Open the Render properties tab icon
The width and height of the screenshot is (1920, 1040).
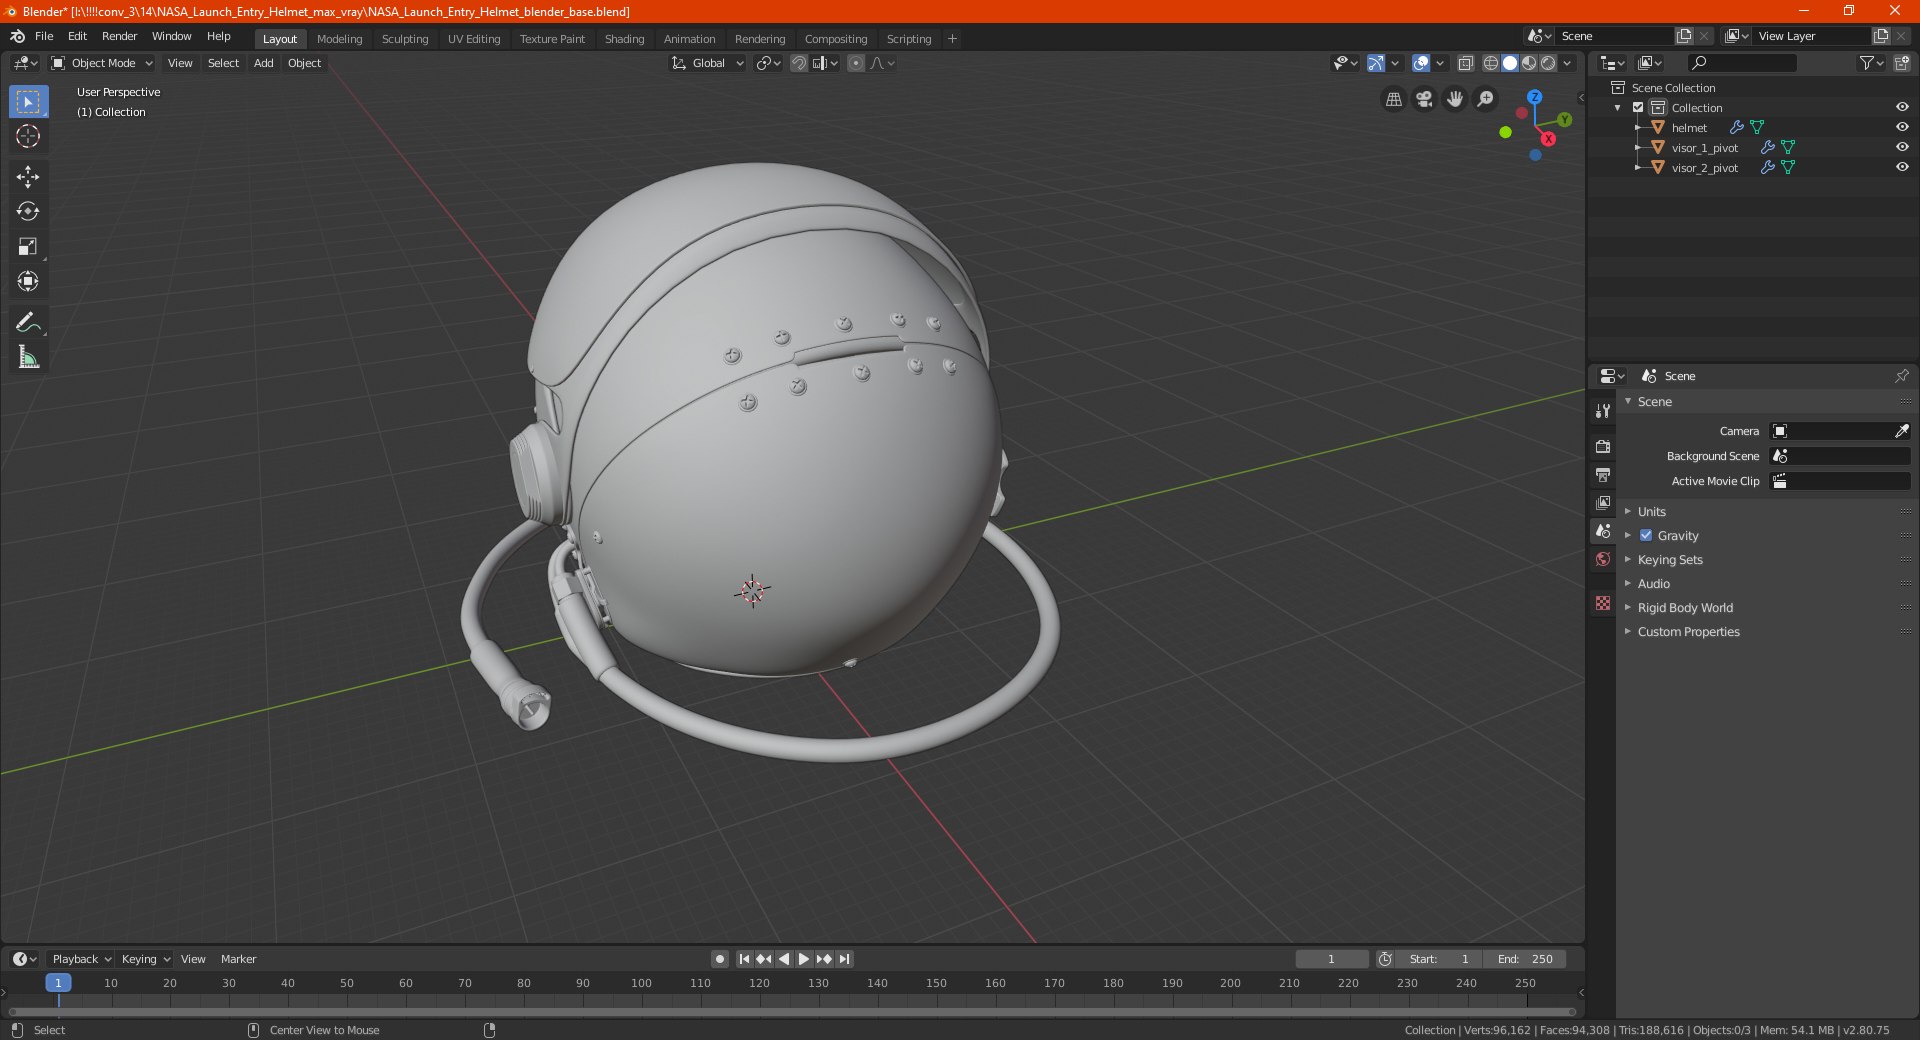(1603, 446)
